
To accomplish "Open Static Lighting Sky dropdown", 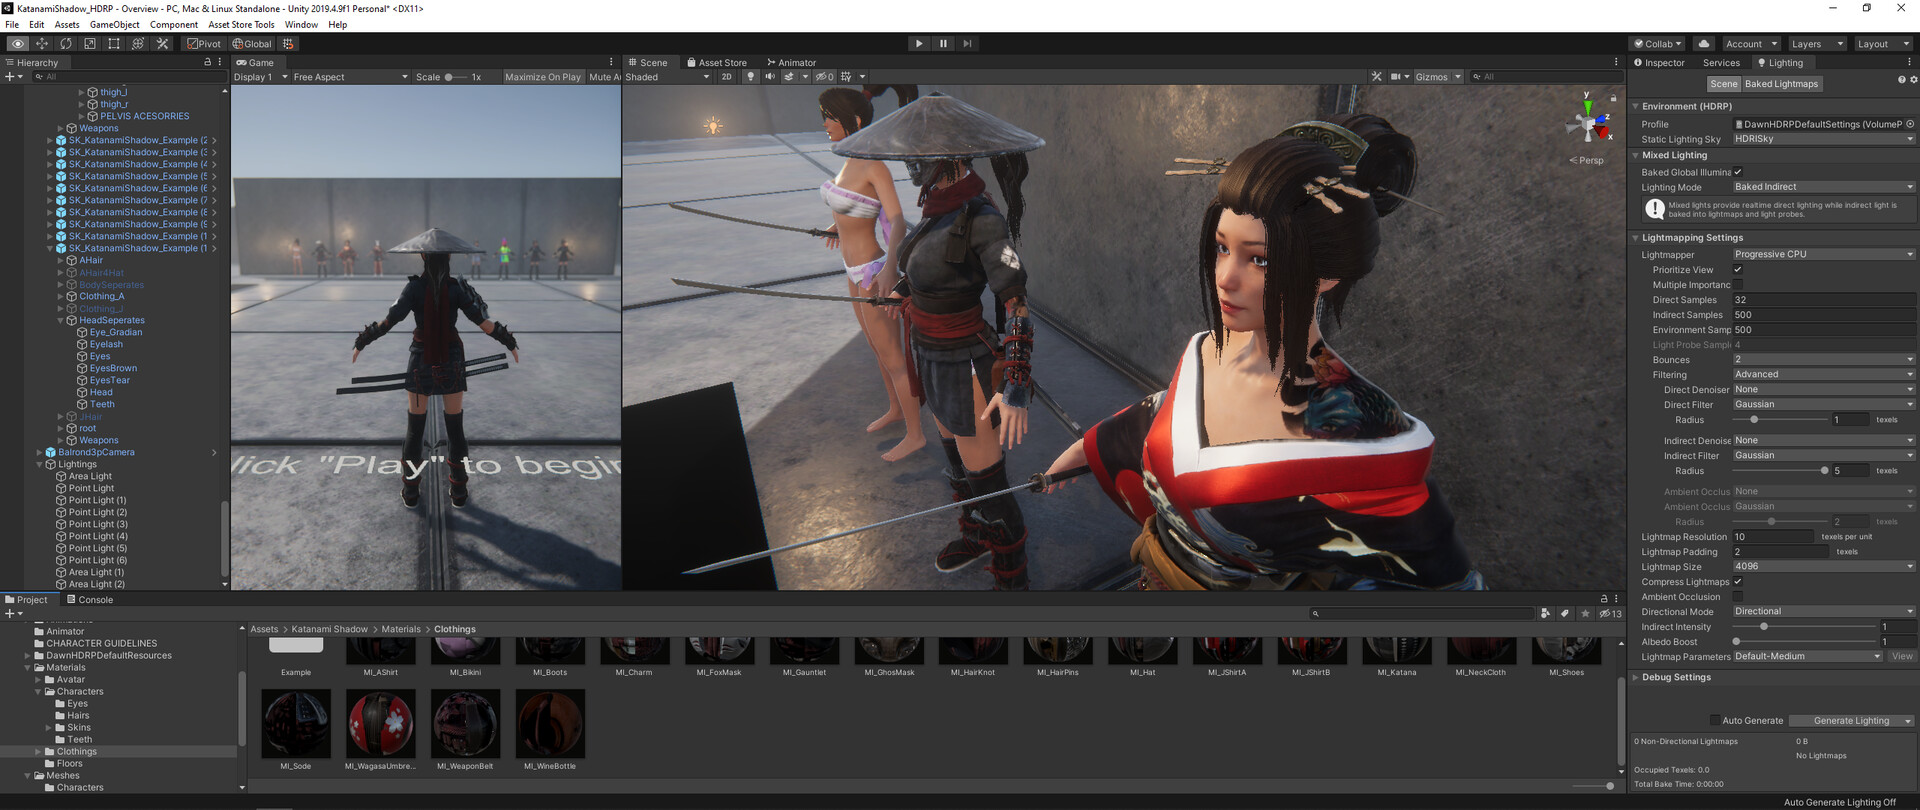I will point(1824,139).
